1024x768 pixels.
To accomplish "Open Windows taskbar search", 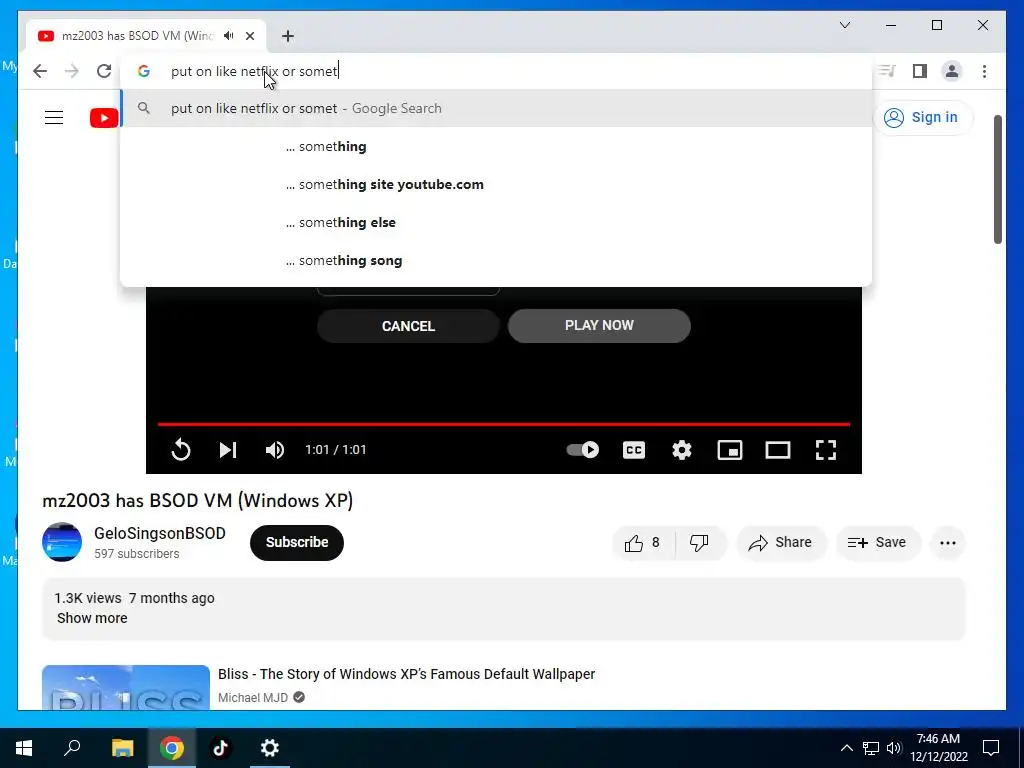I will pyautogui.click(x=72, y=748).
